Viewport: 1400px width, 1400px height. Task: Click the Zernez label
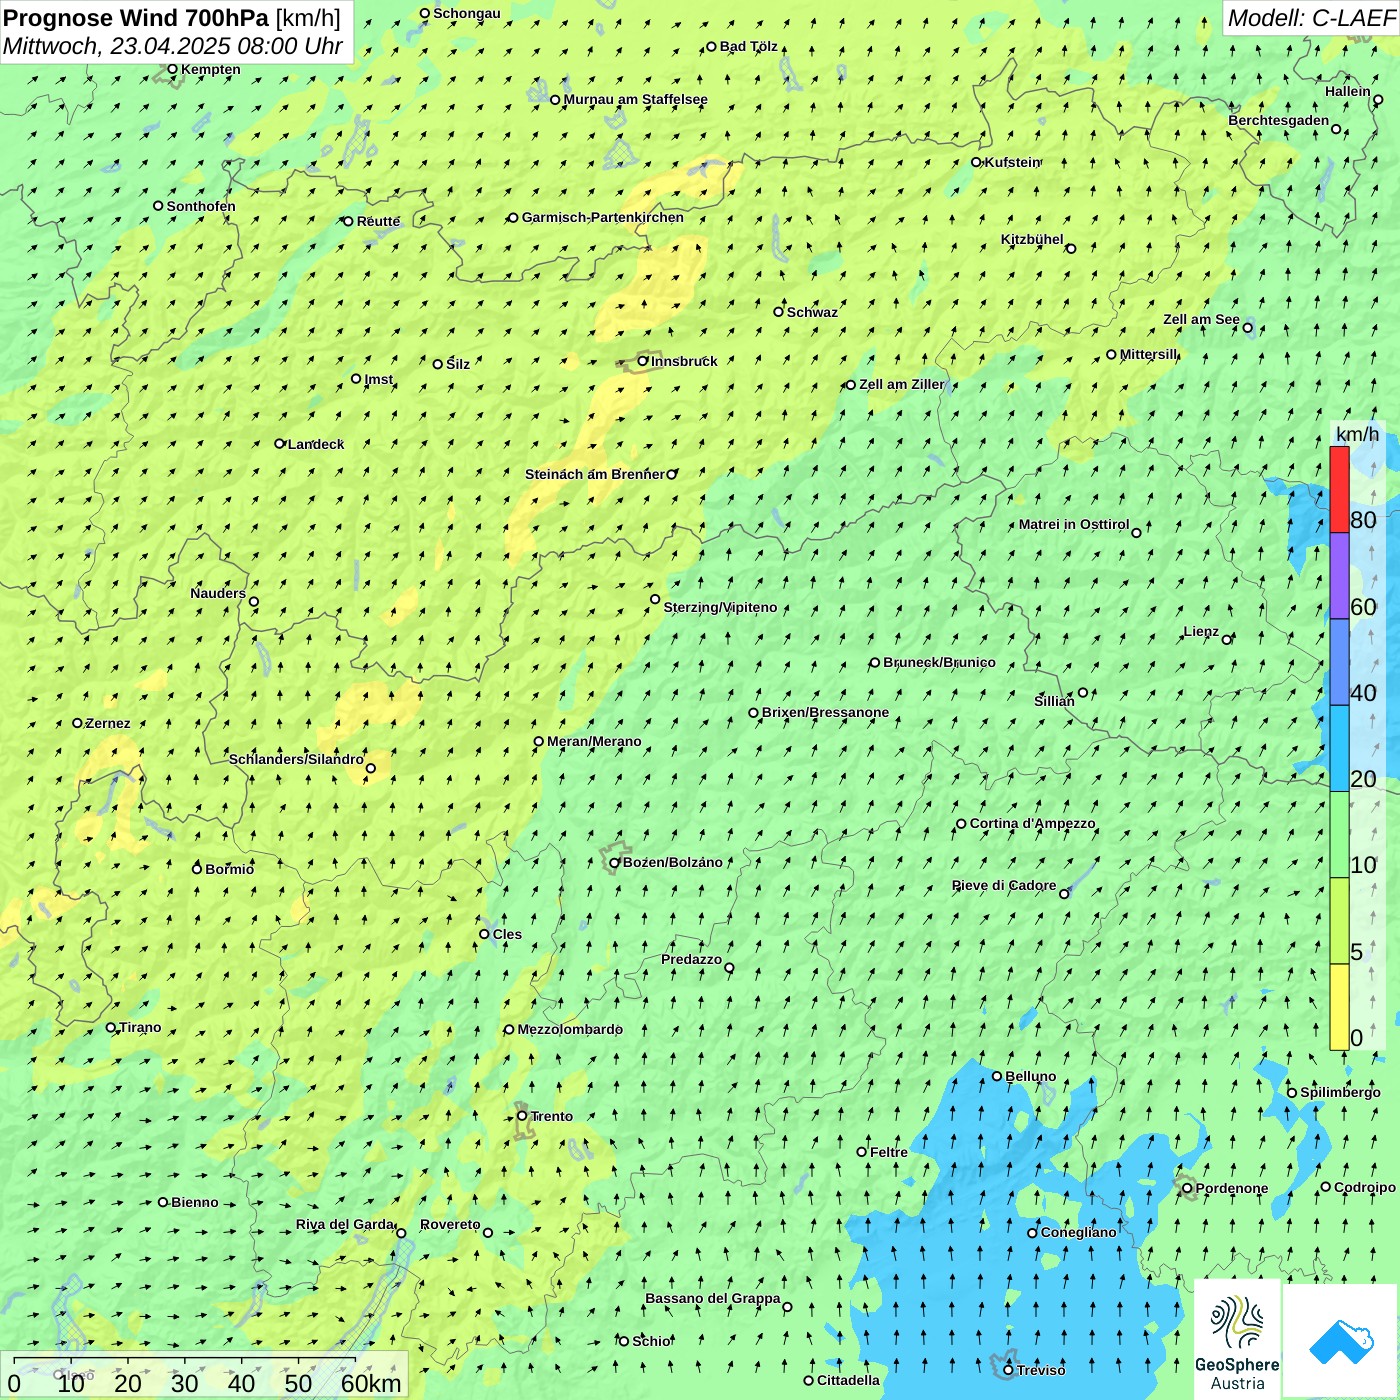click(108, 723)
